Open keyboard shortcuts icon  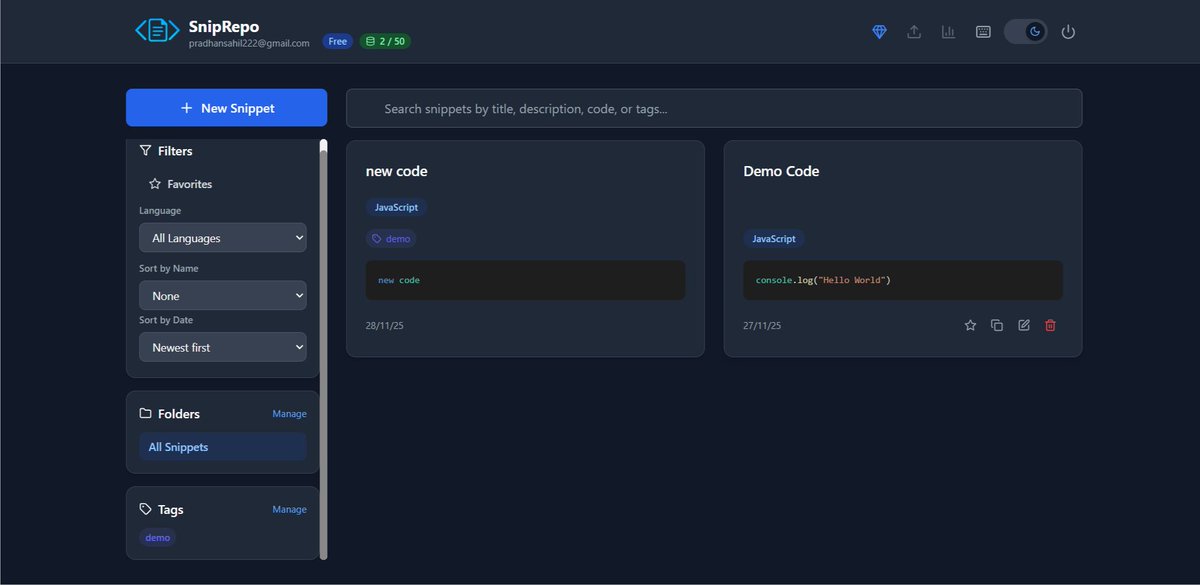[983, 32]
